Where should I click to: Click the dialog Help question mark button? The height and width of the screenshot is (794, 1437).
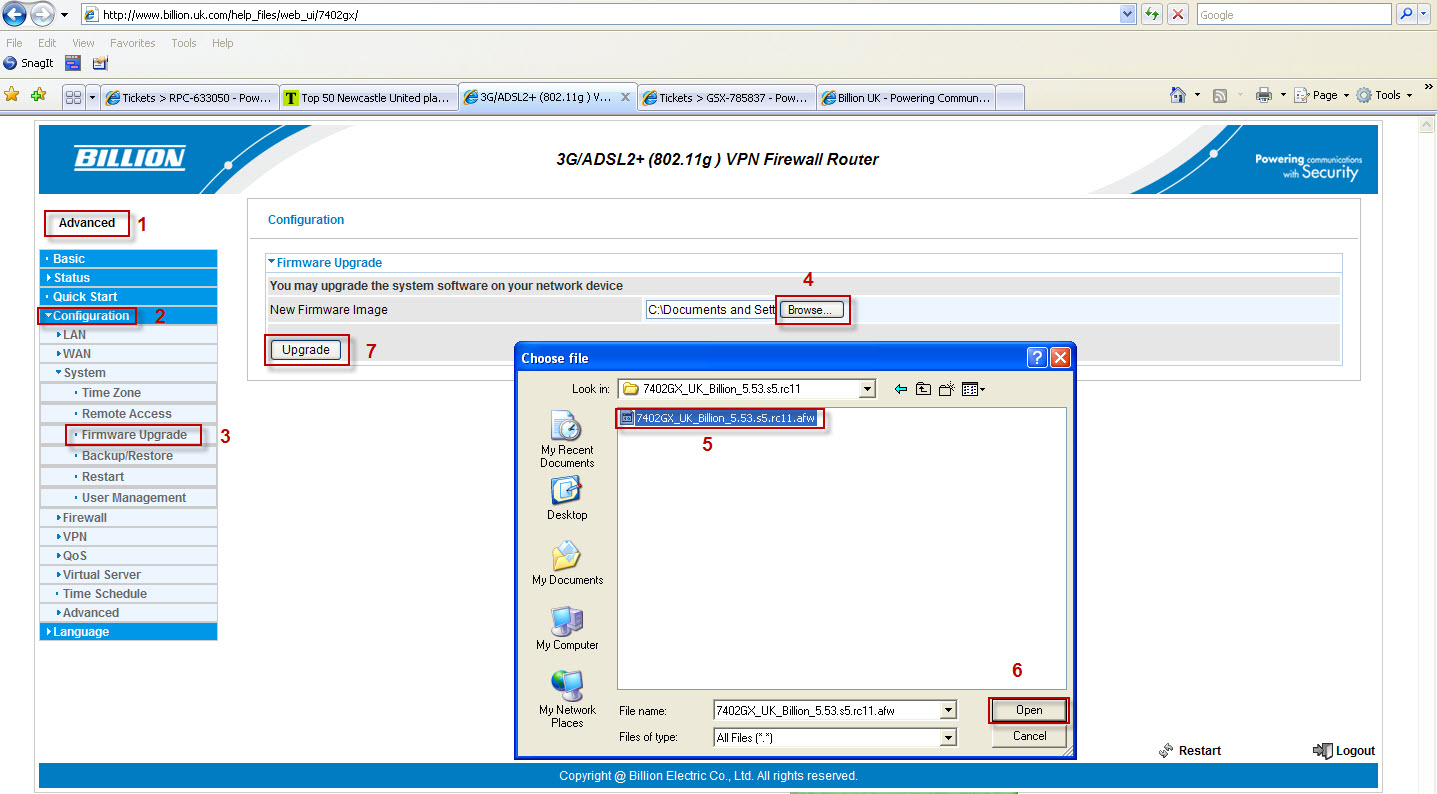tap(1037, 357)
